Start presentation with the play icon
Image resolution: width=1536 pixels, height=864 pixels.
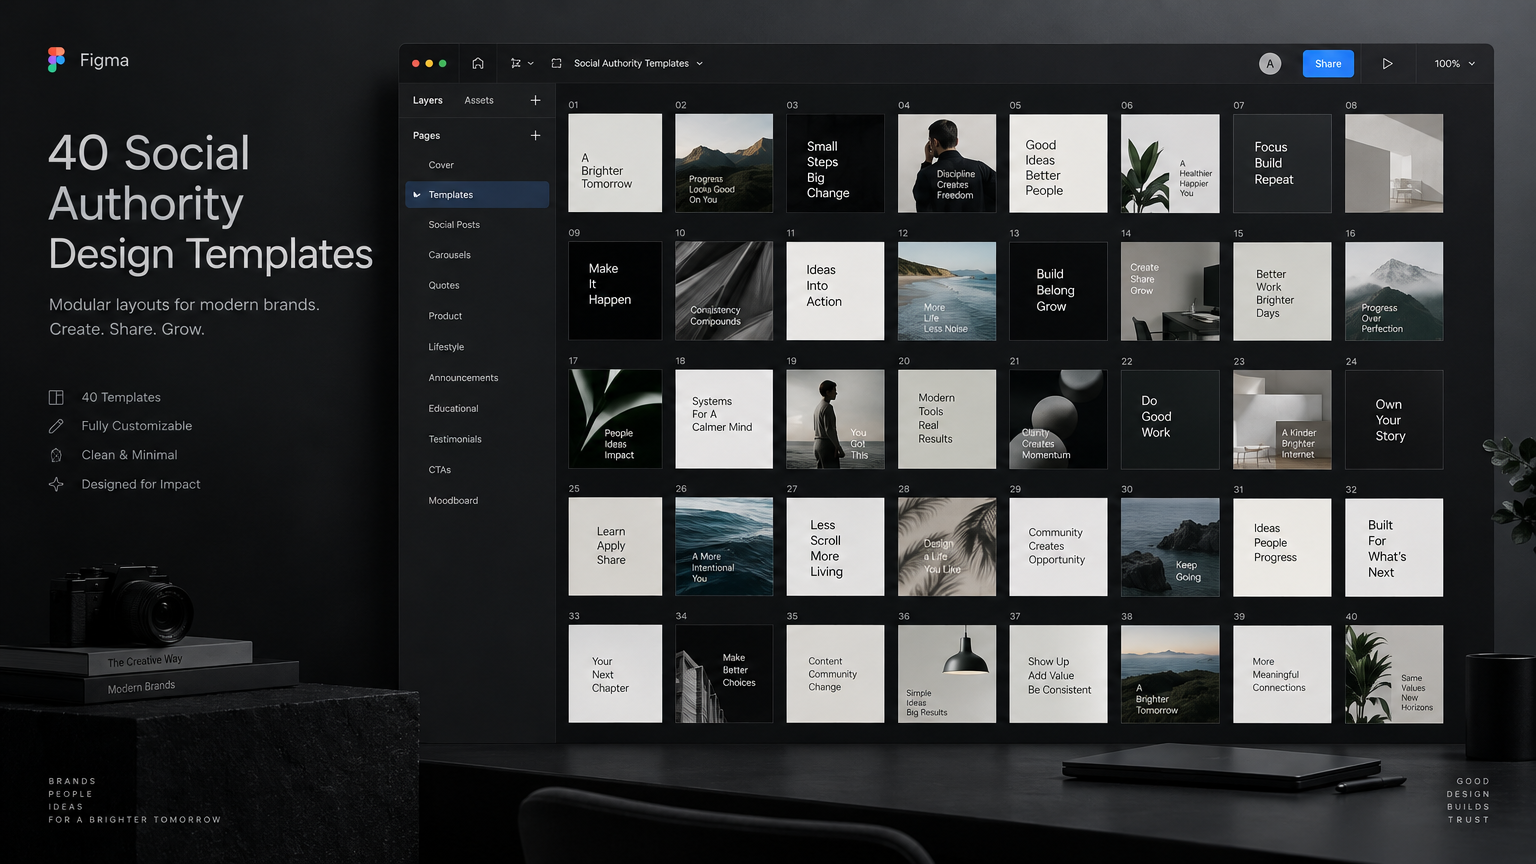pos(1387,63)
